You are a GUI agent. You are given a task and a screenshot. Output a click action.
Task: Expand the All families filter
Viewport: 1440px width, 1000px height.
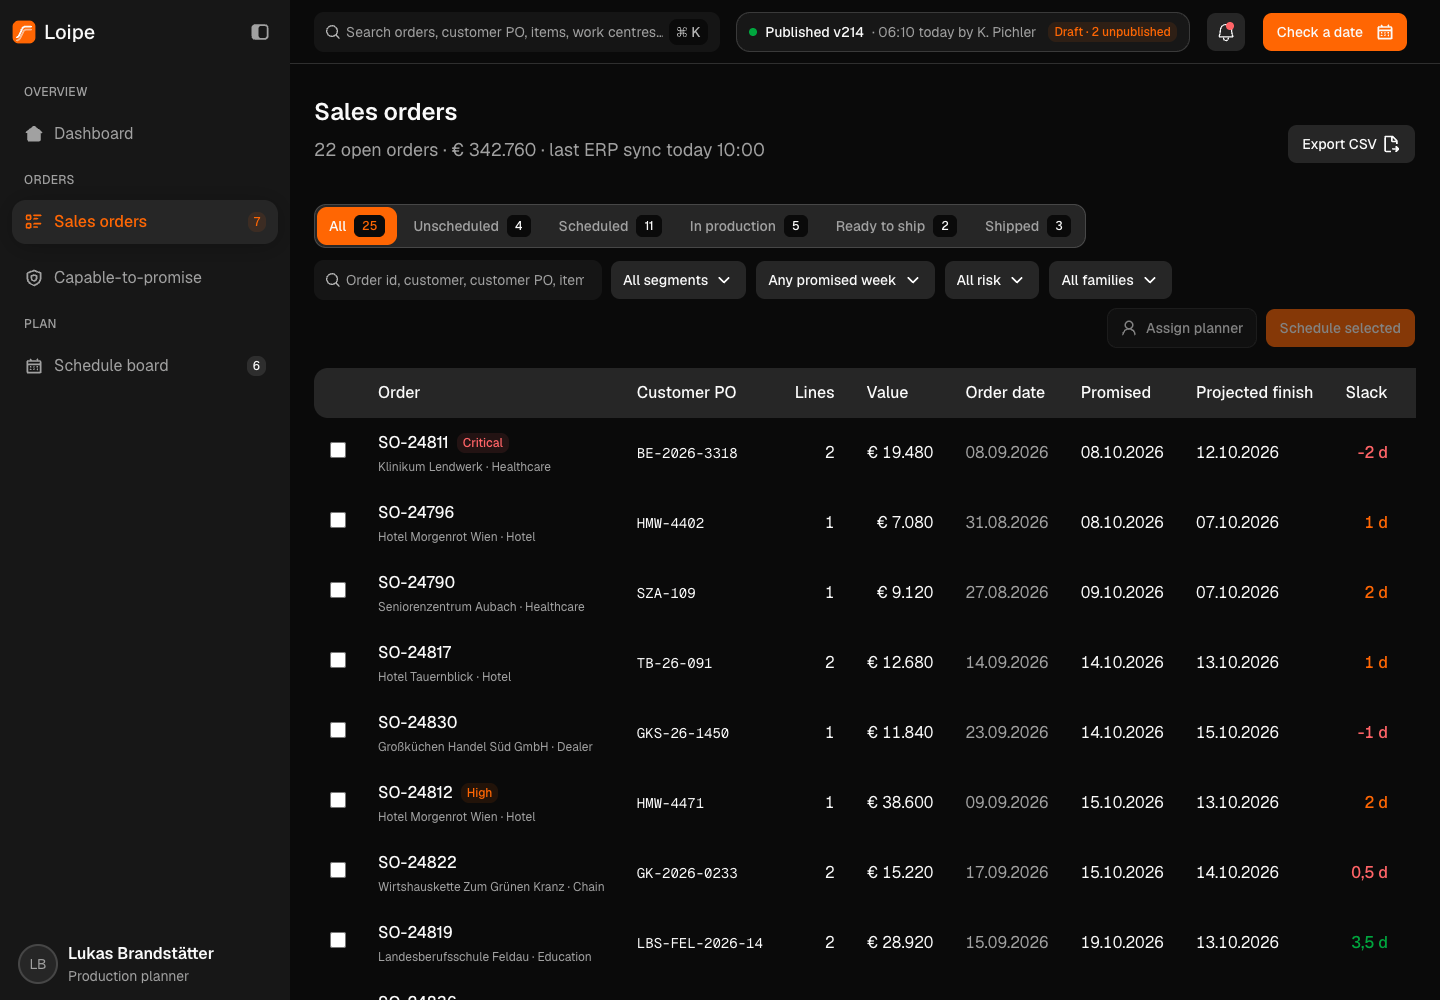coord(1110,280)
